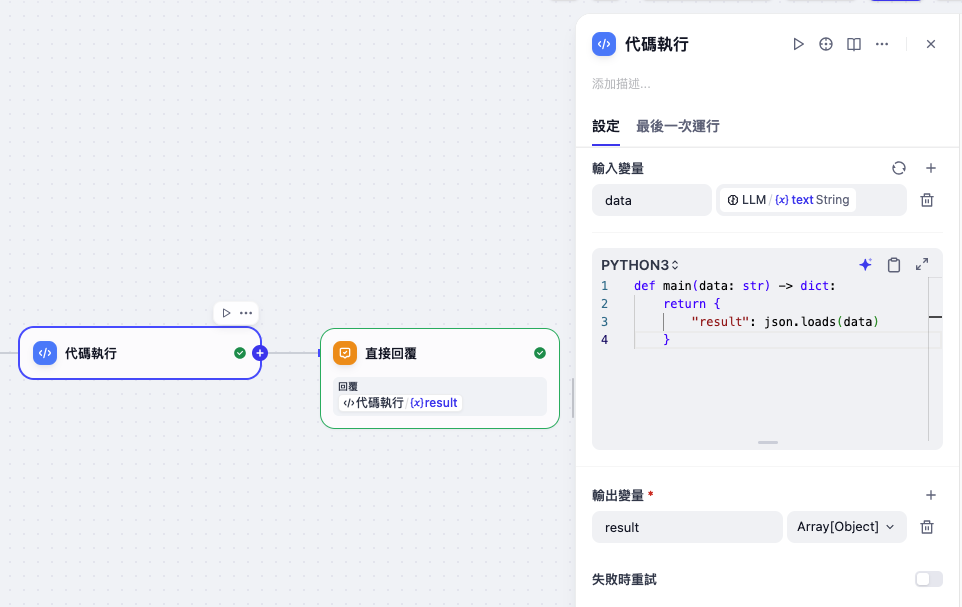Copy code with the clipboard icon

tap(894, 265)
